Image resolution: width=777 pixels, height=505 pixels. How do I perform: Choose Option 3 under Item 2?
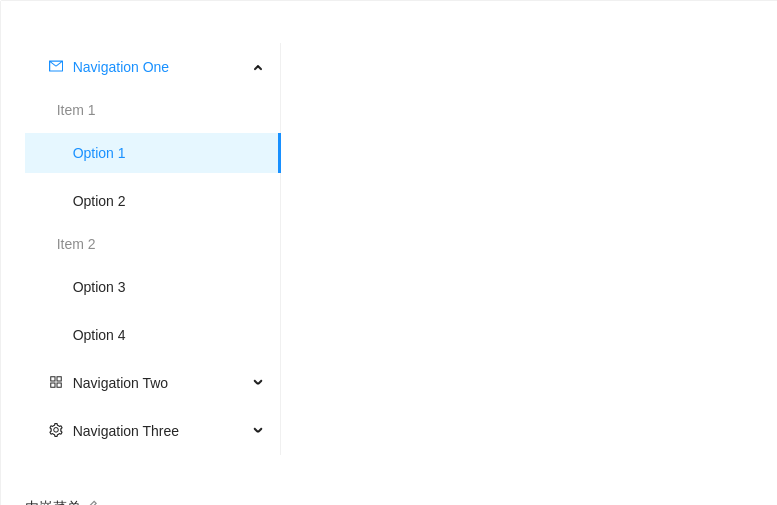(x=153, y=287)
